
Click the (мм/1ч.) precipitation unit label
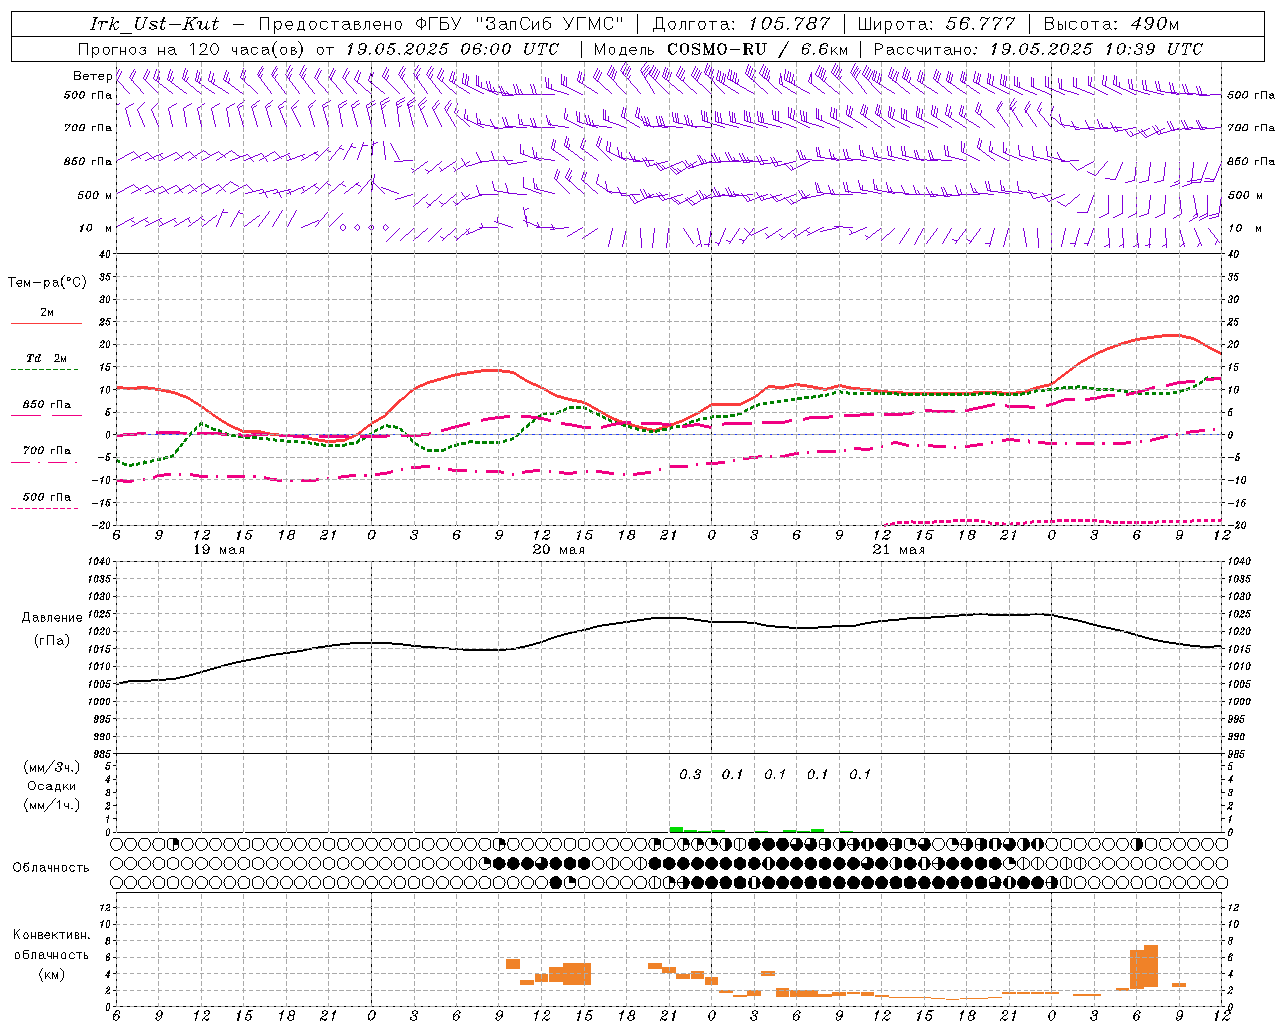pos(52,805)
